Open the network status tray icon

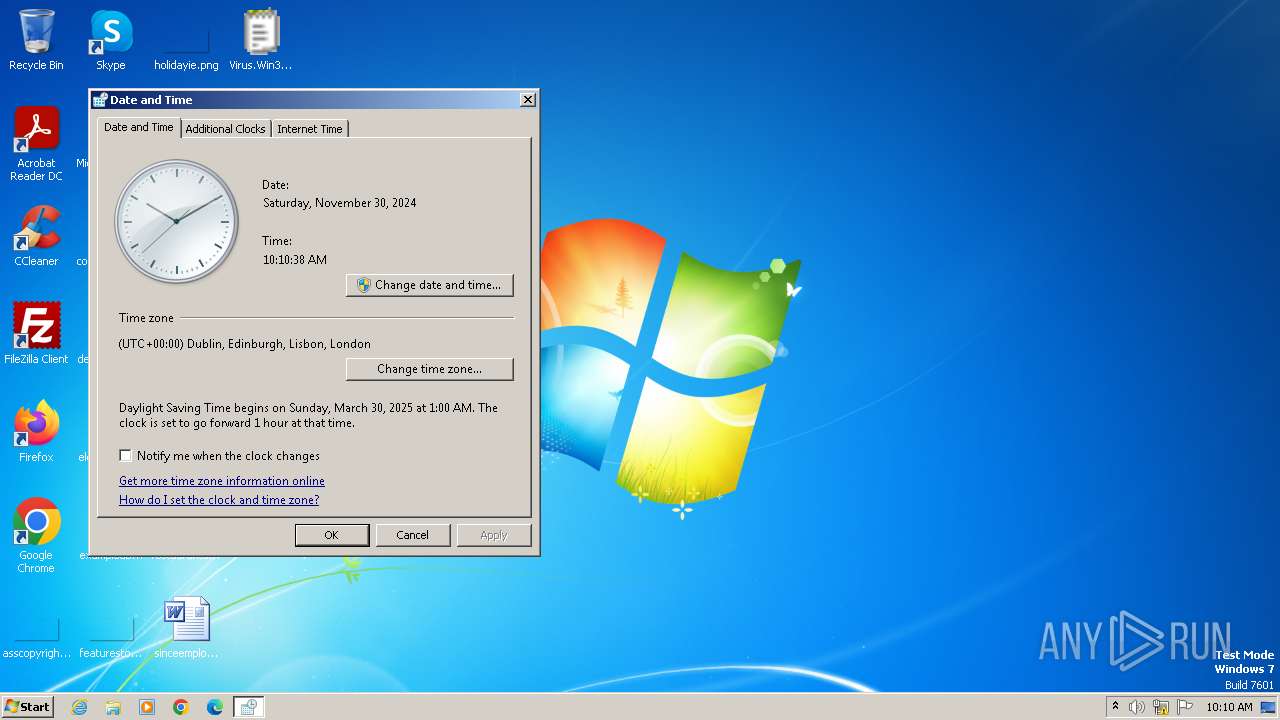[x=1161, y=707]
